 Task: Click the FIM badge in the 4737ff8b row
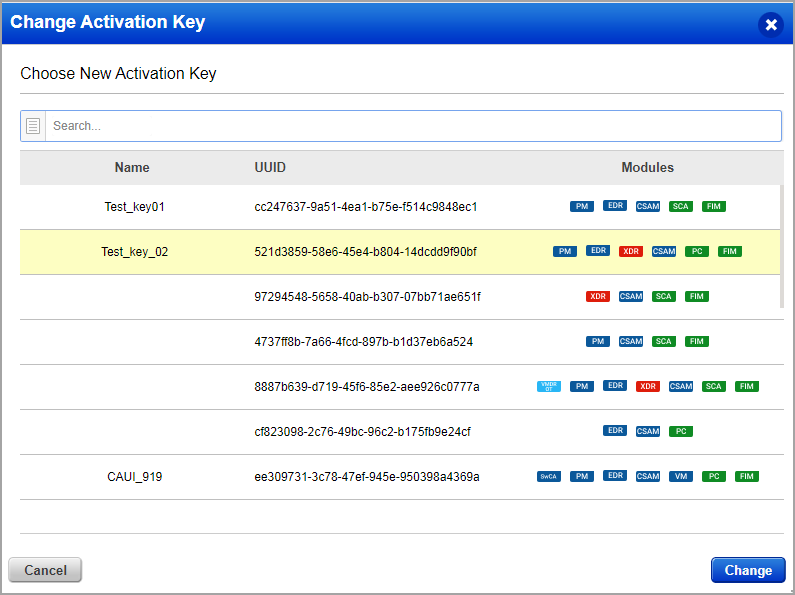tap(697, 342)
